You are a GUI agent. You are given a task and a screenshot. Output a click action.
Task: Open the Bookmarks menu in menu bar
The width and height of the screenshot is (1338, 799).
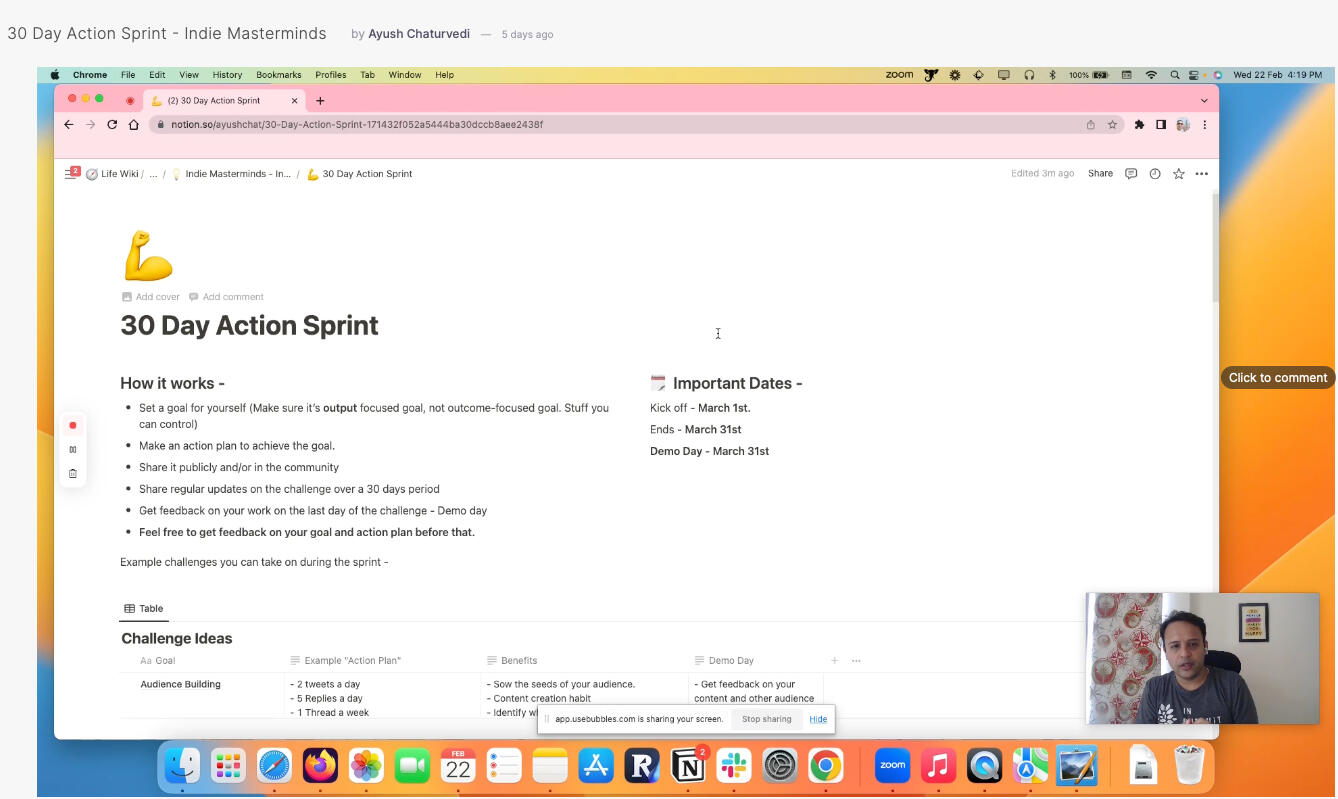click(278, 75)
